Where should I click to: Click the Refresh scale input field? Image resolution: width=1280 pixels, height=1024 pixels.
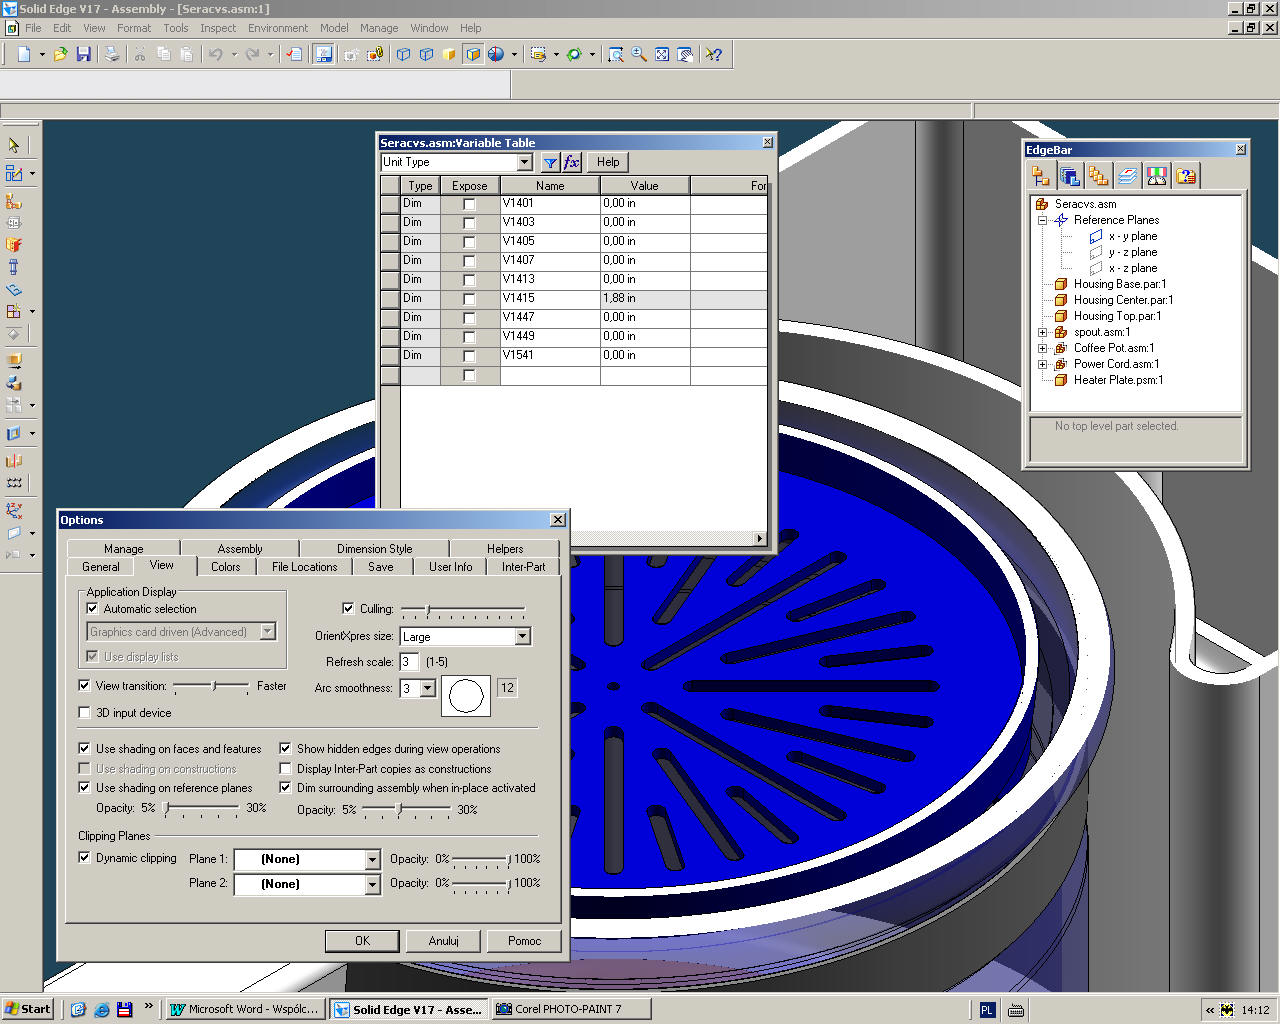coord(408,662)
